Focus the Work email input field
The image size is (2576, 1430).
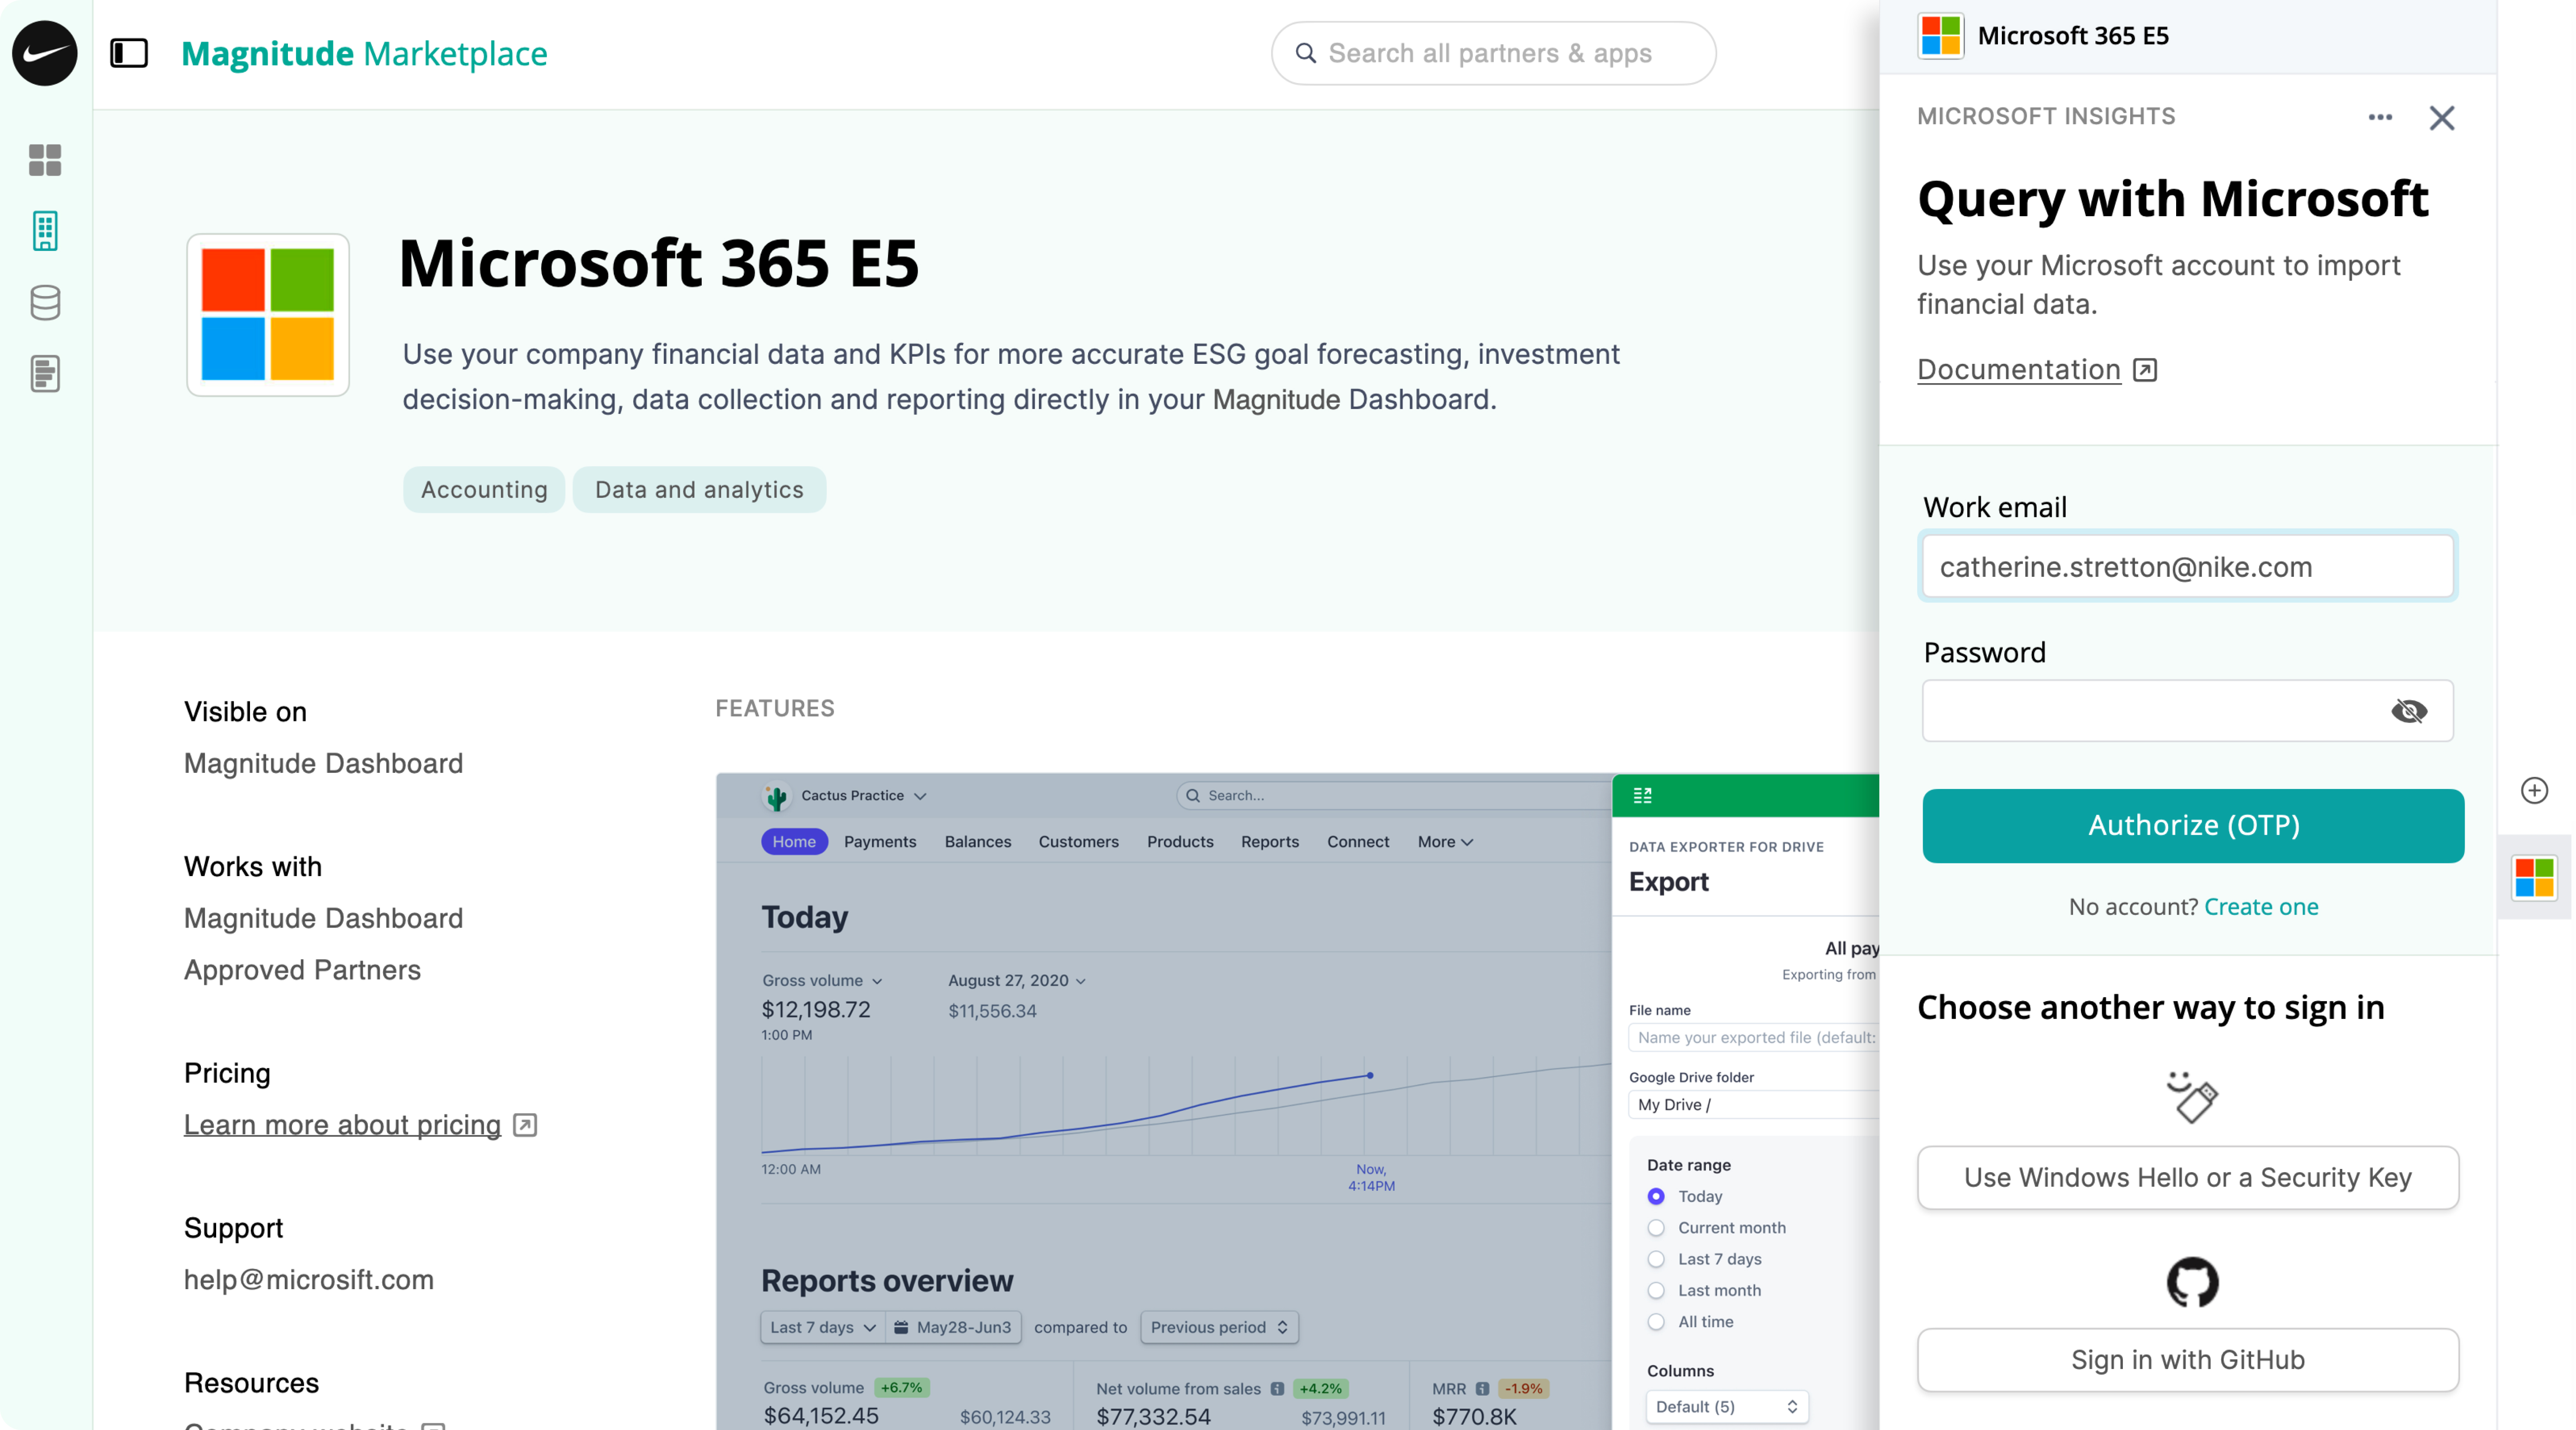click(x=2187, y=567)
